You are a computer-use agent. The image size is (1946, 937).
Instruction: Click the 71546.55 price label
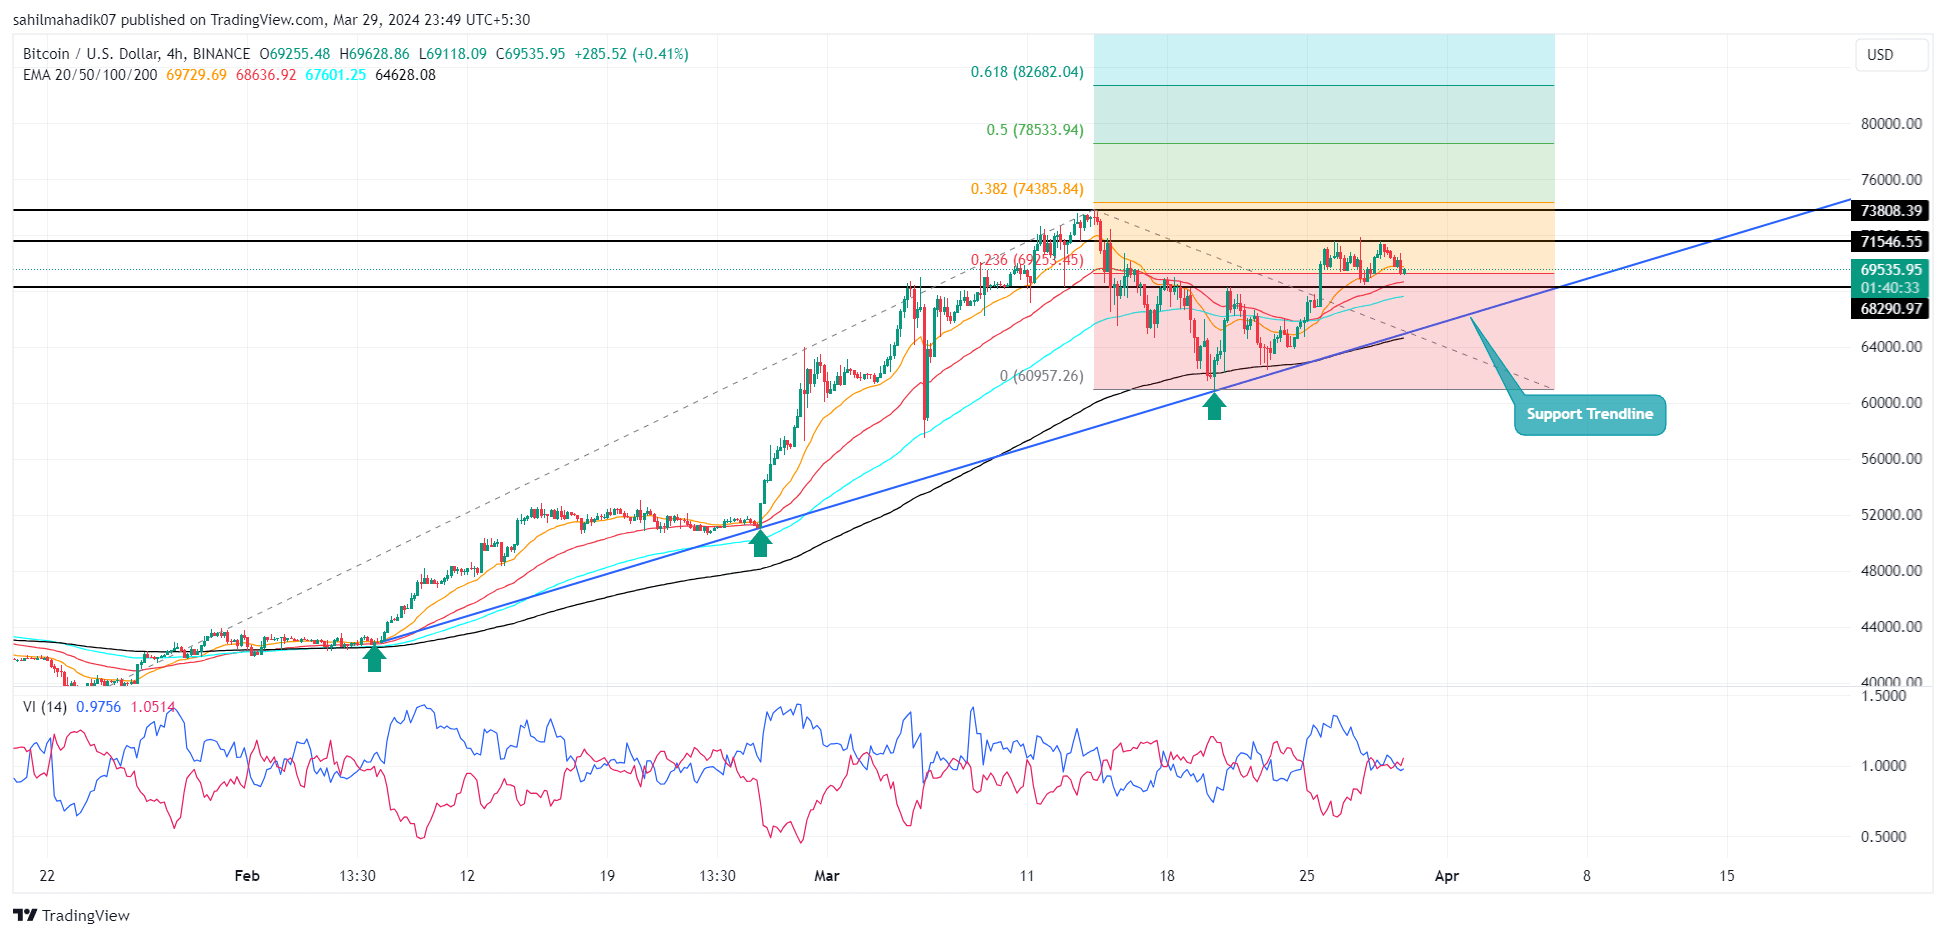[x=1890, y=241]
